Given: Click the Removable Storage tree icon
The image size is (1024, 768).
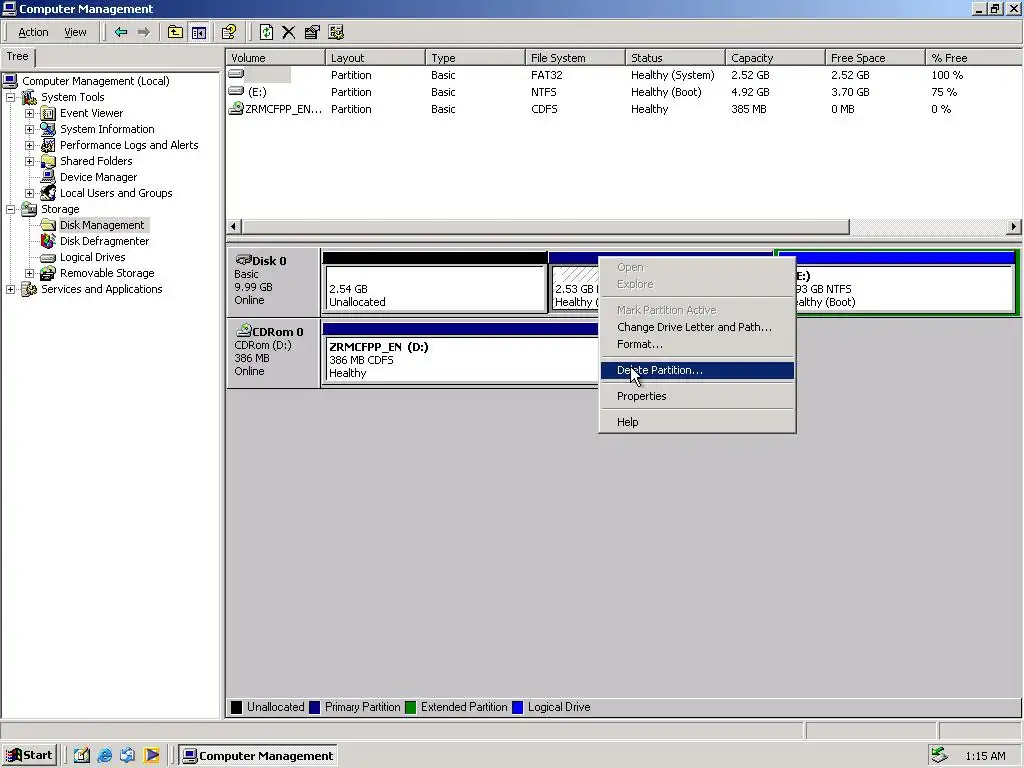Looking at the screenshot, I should pos(48,273).
